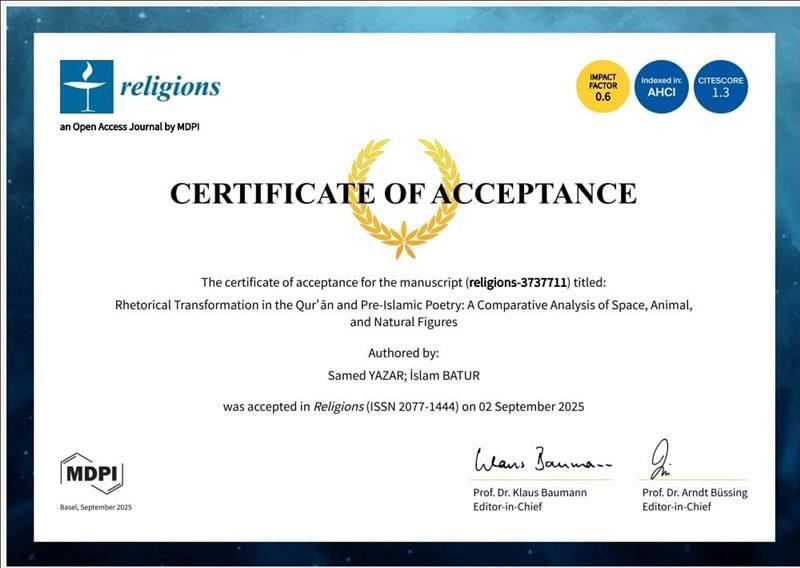This screenshot has width=800, height=568.
Task: Click 'Editor-in-Chief' under Klaus Baumann
Action: coord(507,507)
